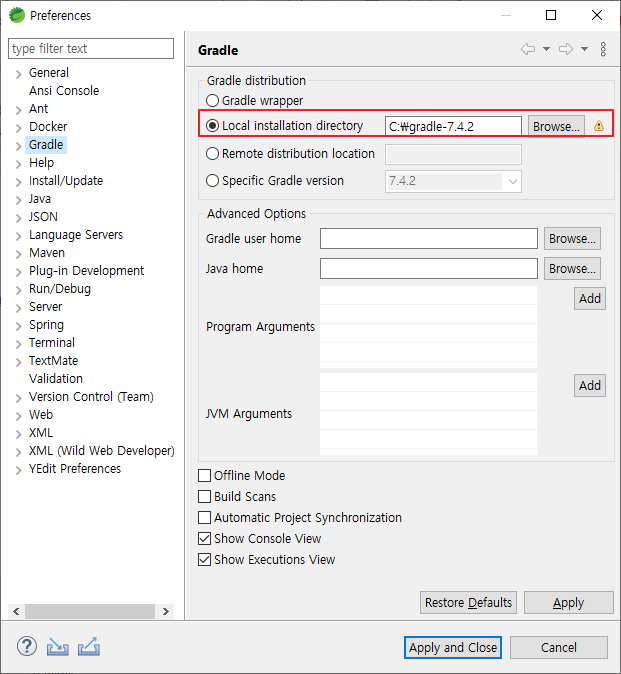Screen dimensions: 621x674
Task: Select Run/Debug preferences page
Action: (60, 289)
